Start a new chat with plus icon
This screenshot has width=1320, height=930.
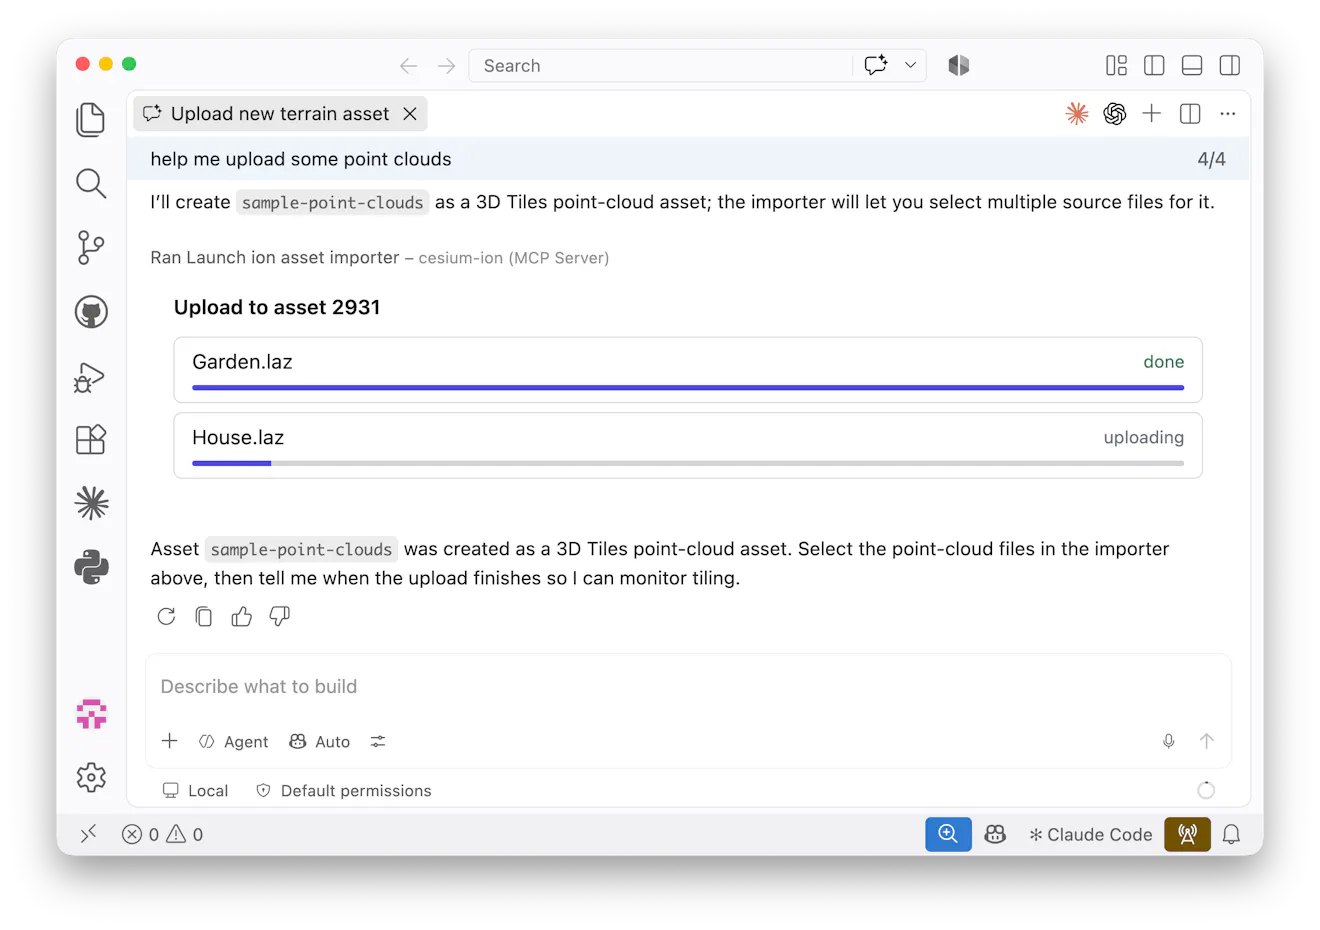1152,114
